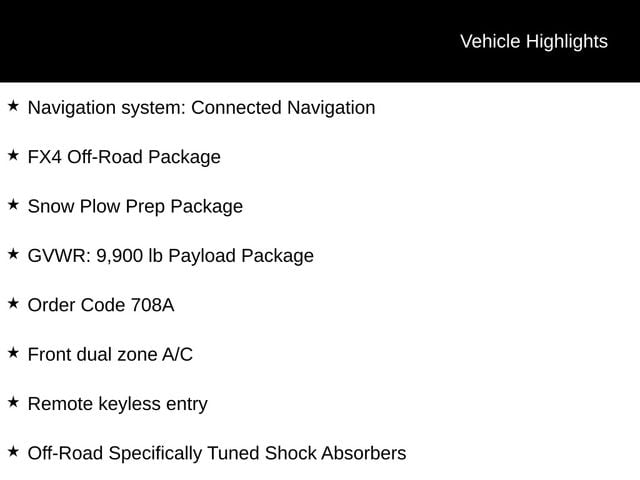The image size is (640, 480).
Task: Click the 9,900 lb value in GVWR line
Action: point(129,256)
